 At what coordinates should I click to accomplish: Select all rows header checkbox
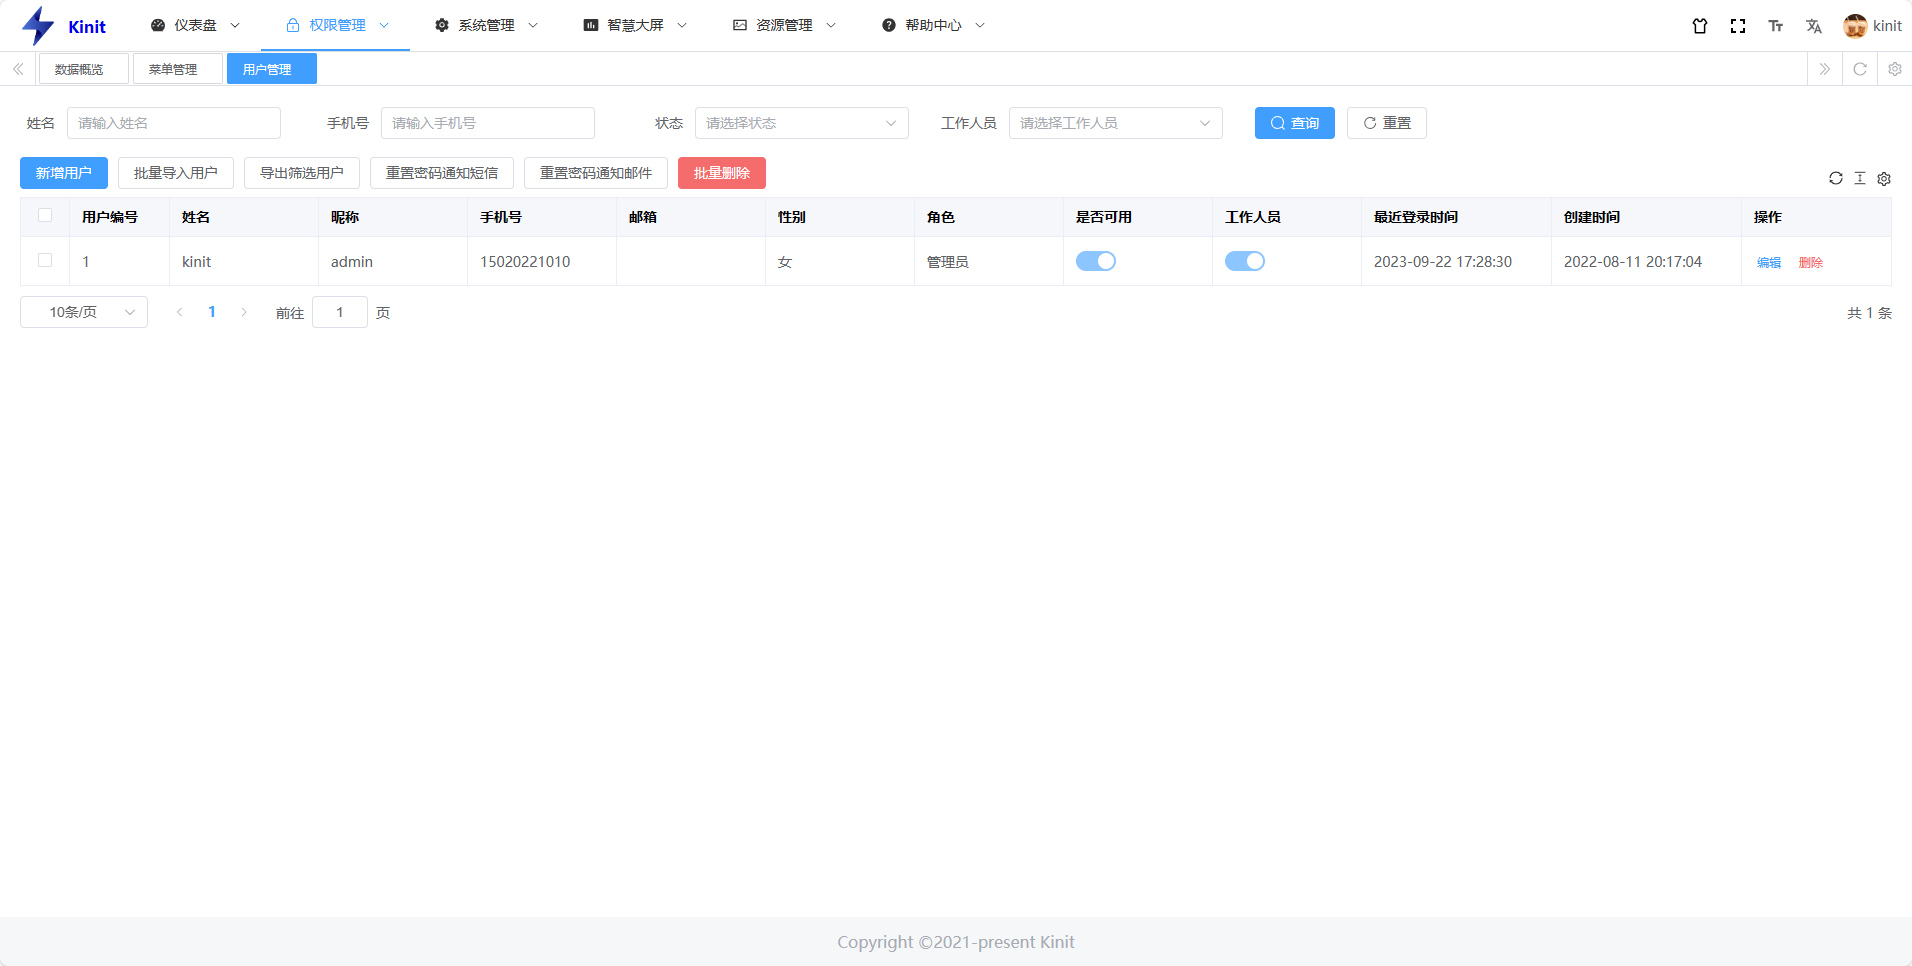pyautogui.click(x=45, y=215)
